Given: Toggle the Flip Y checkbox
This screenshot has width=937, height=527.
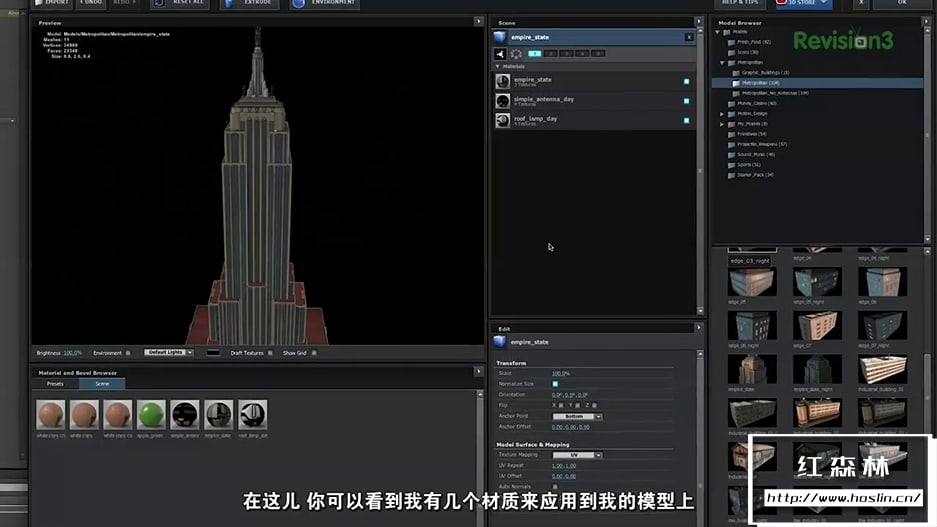Looking at the screenshot, I should (x=577, y=406).
